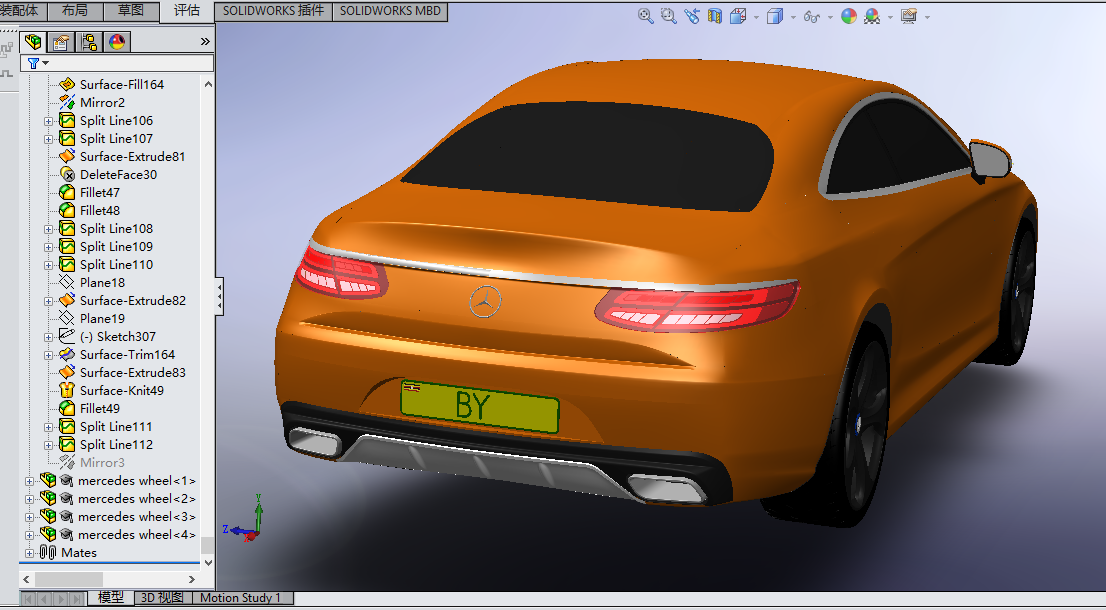Click the Display Style cube icon
Viewport: 1106px width, 610px height.
click(x=774, y=16)
